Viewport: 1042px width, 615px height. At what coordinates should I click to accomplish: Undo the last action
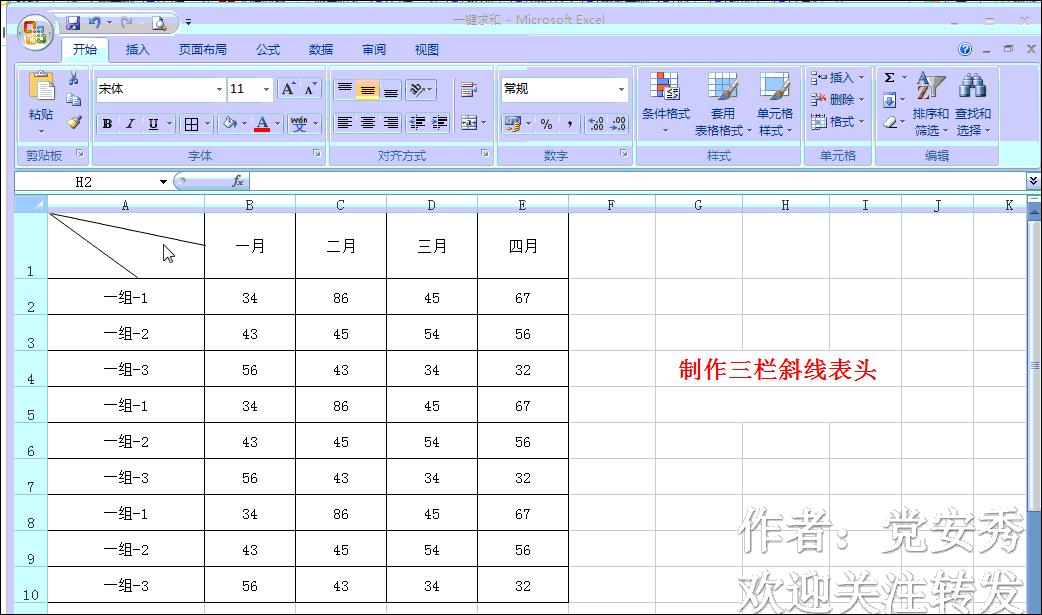(95, 23)
